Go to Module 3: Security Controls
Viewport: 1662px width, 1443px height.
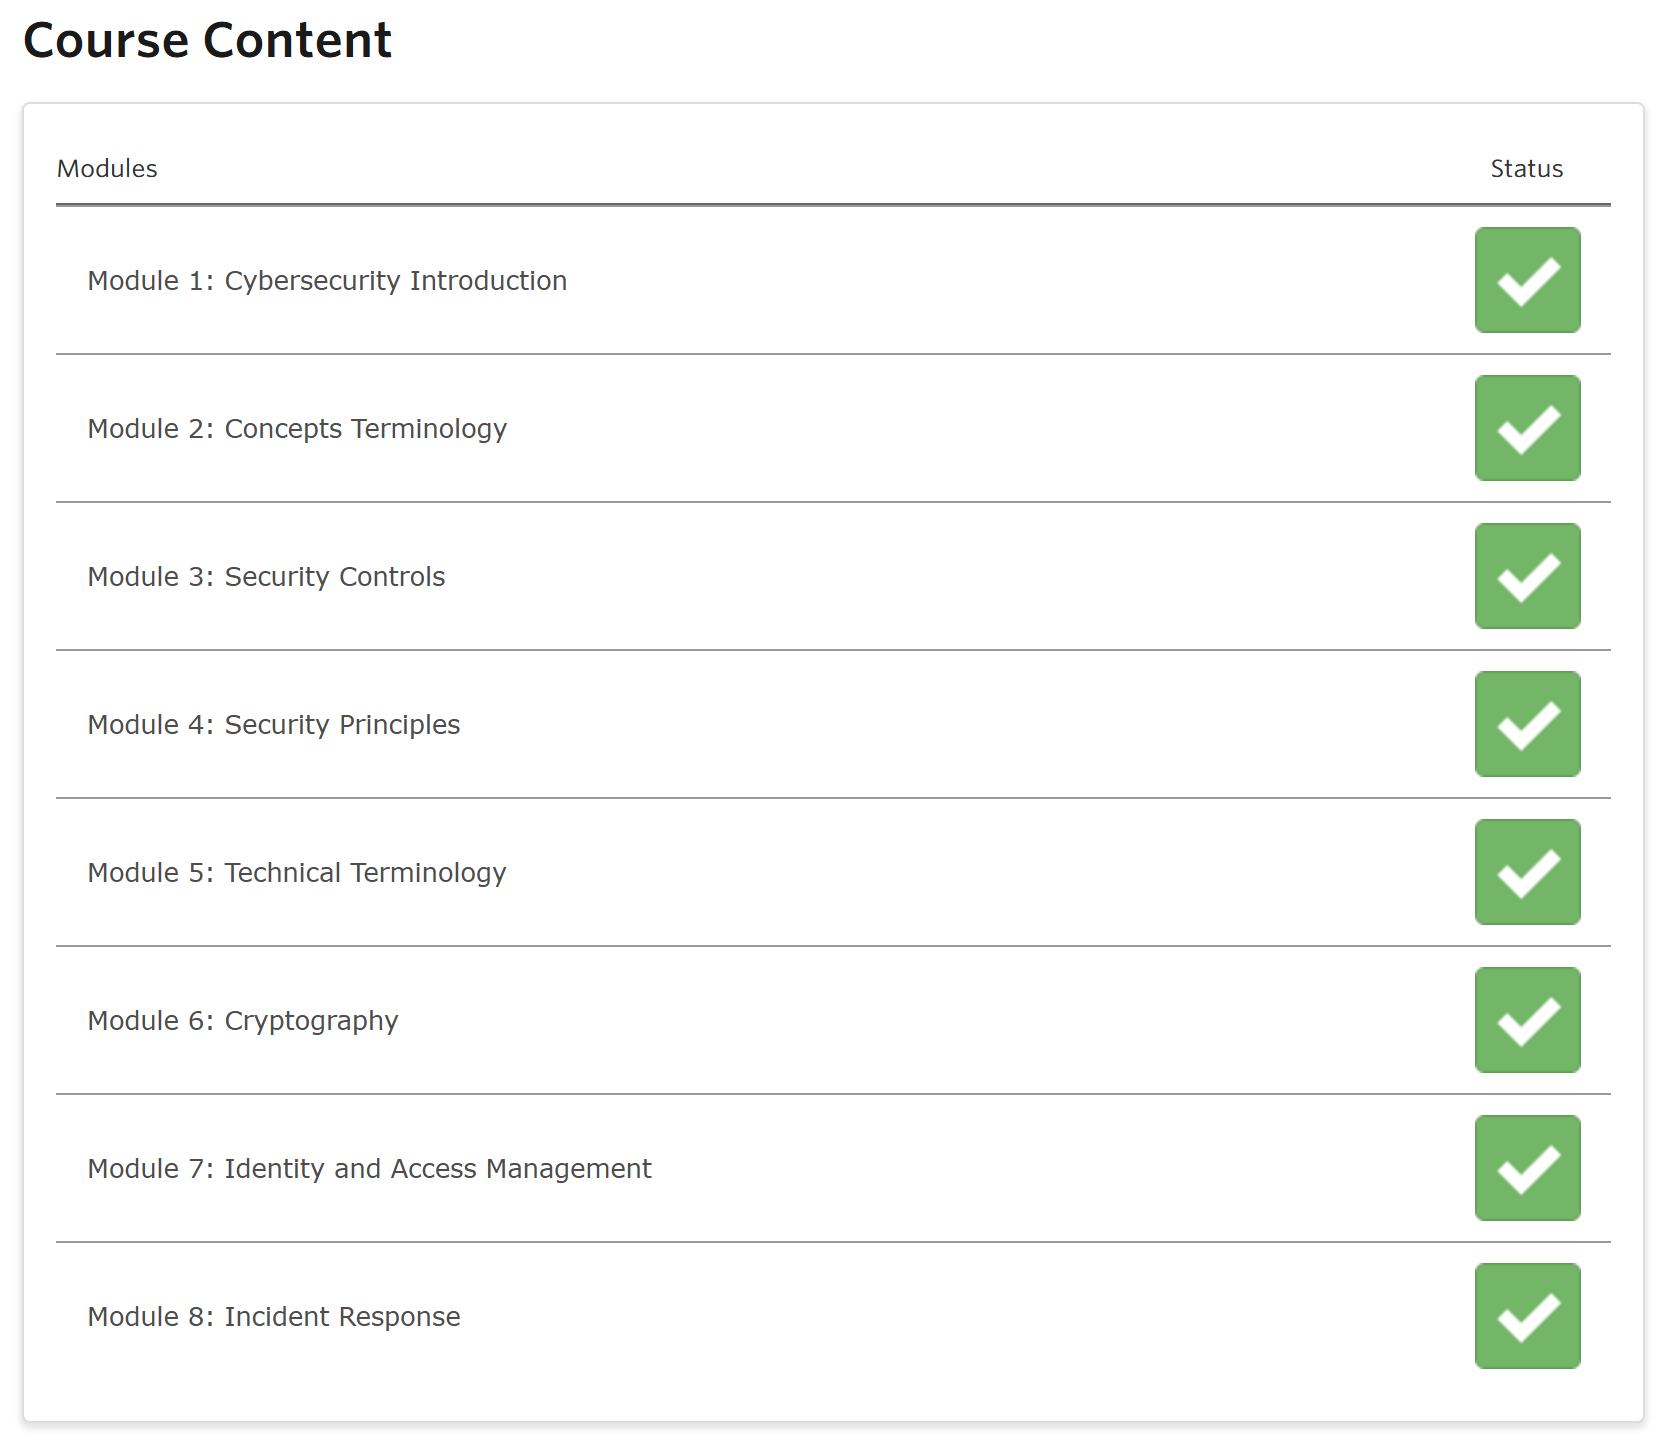coord(266,577)
